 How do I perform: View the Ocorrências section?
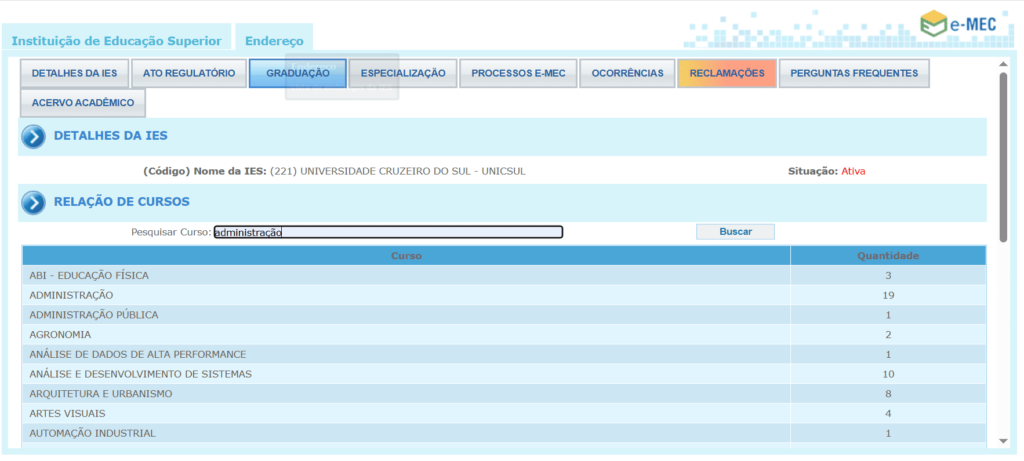(627, 74)
